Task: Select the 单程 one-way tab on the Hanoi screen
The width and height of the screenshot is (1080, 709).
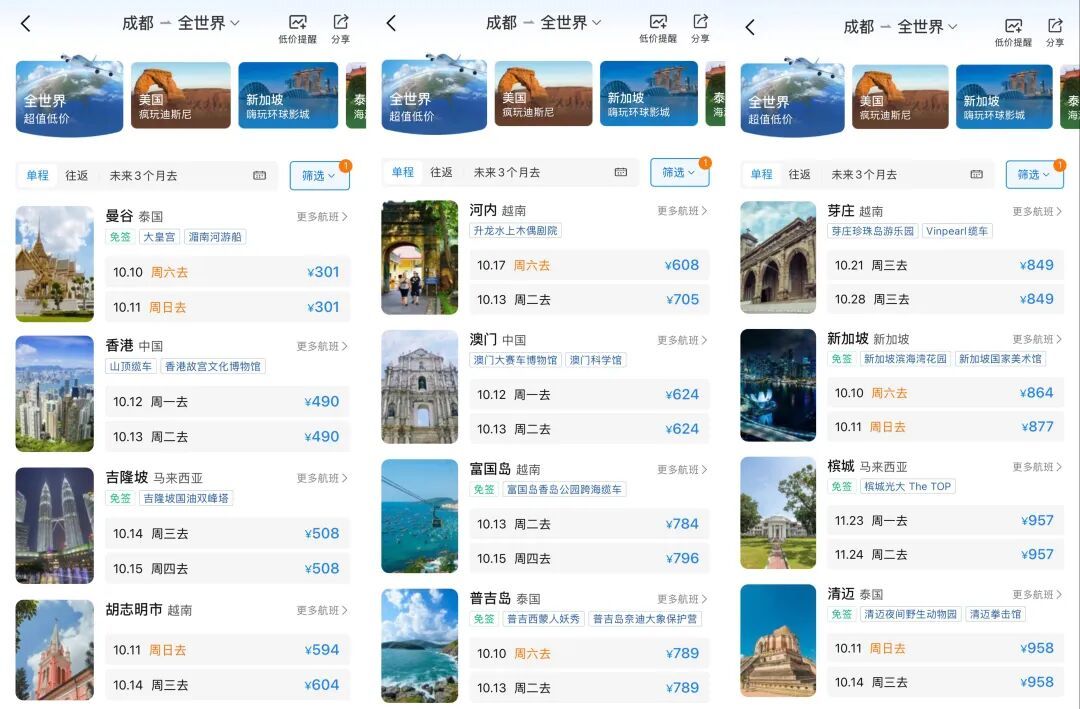Action: [403, 172]
